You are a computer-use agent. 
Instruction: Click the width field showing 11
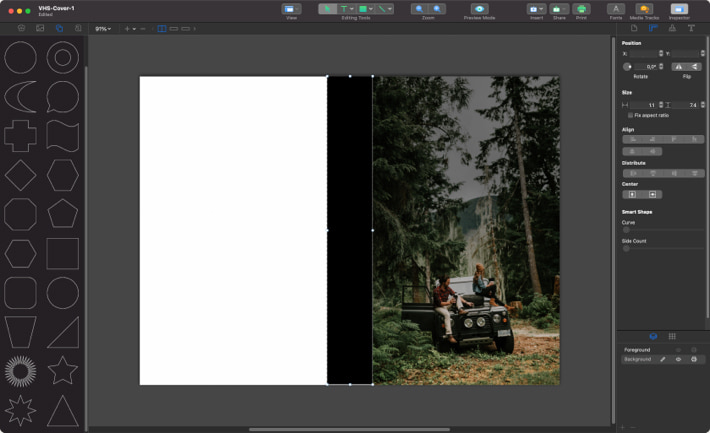click(643, 105)
